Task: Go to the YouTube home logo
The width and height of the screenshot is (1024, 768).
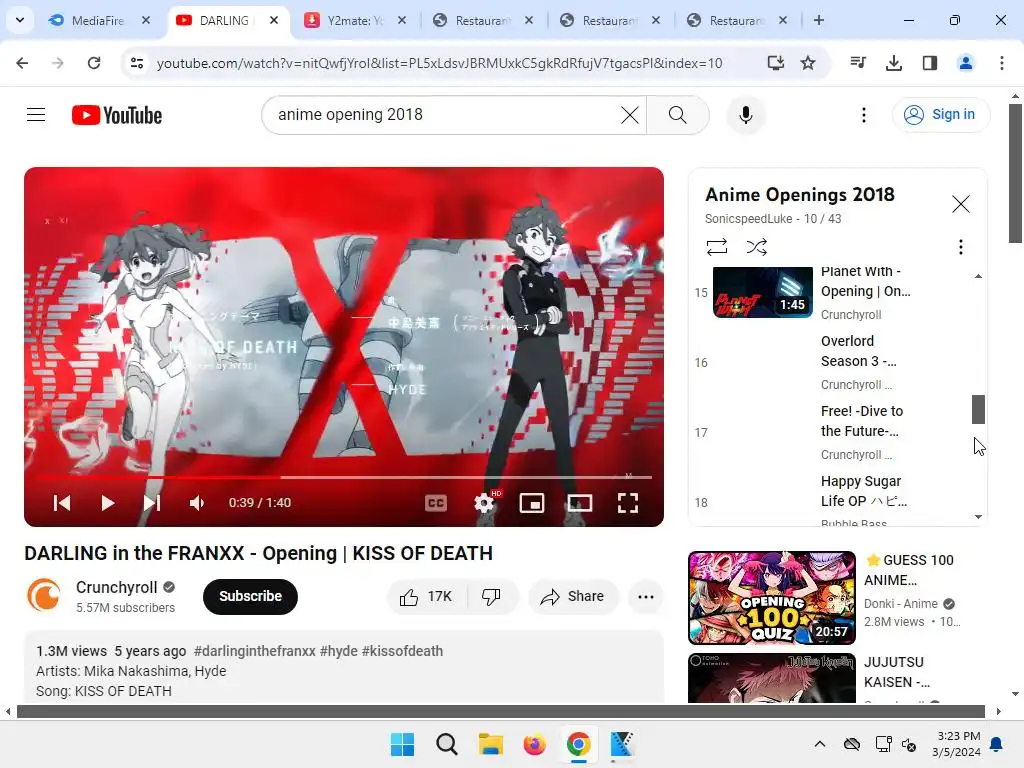Action: pyautogui.click(x=117, y=115)
